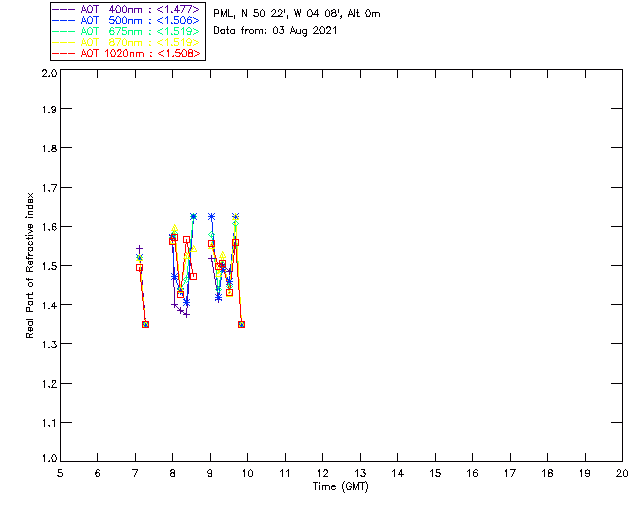
Task: Click the hour 8 x-axis tick label
Action: click(x=173, y=473)
